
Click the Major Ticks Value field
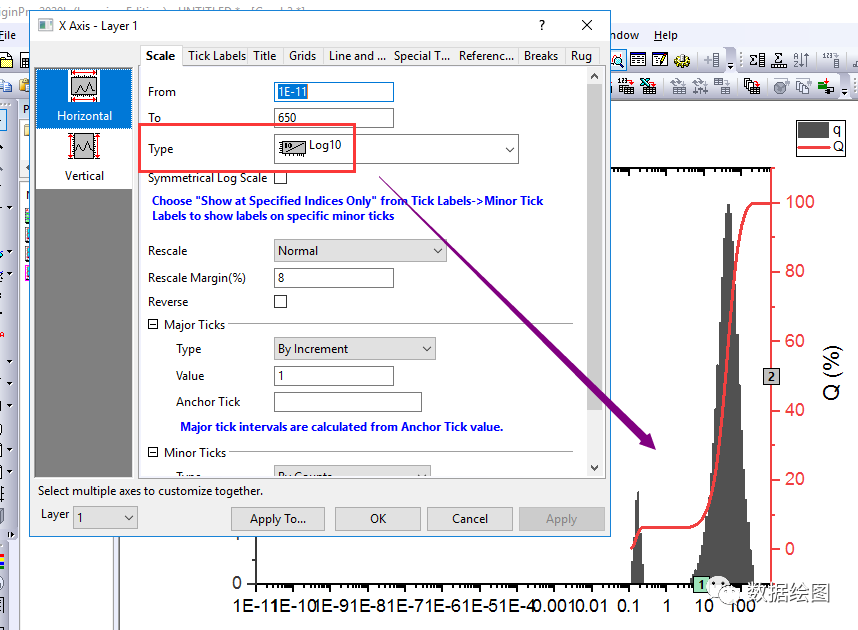coord(333,375)
